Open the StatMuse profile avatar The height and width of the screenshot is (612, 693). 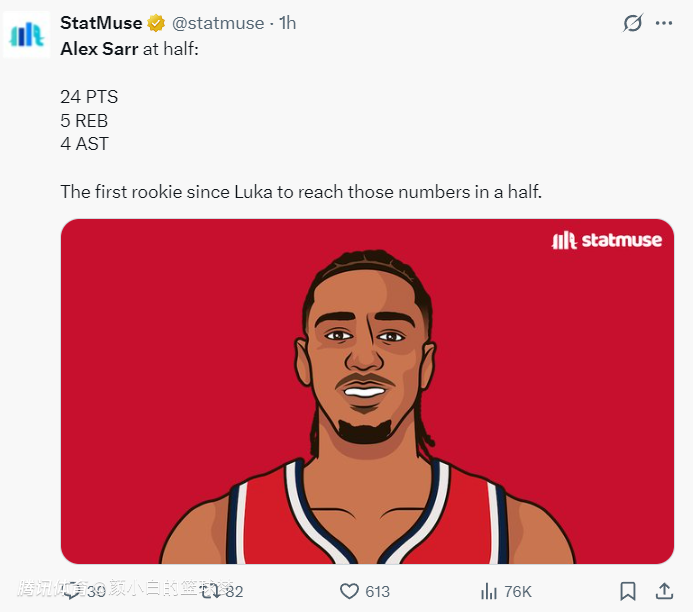[27, 34]
